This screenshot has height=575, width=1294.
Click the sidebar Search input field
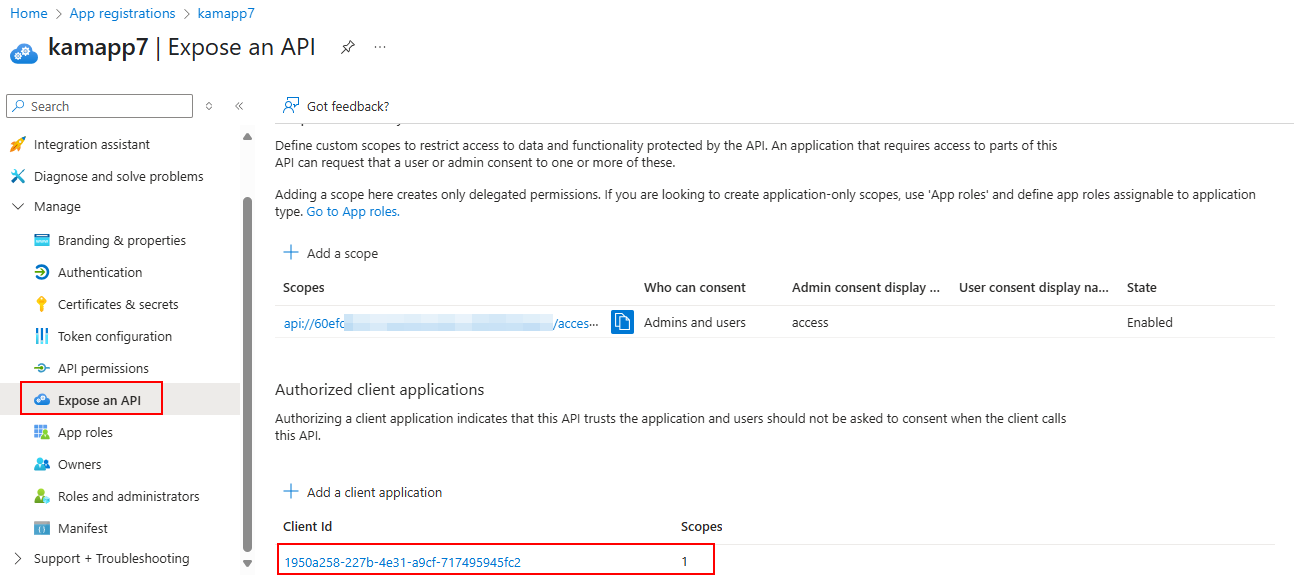[x=99, y=106]
